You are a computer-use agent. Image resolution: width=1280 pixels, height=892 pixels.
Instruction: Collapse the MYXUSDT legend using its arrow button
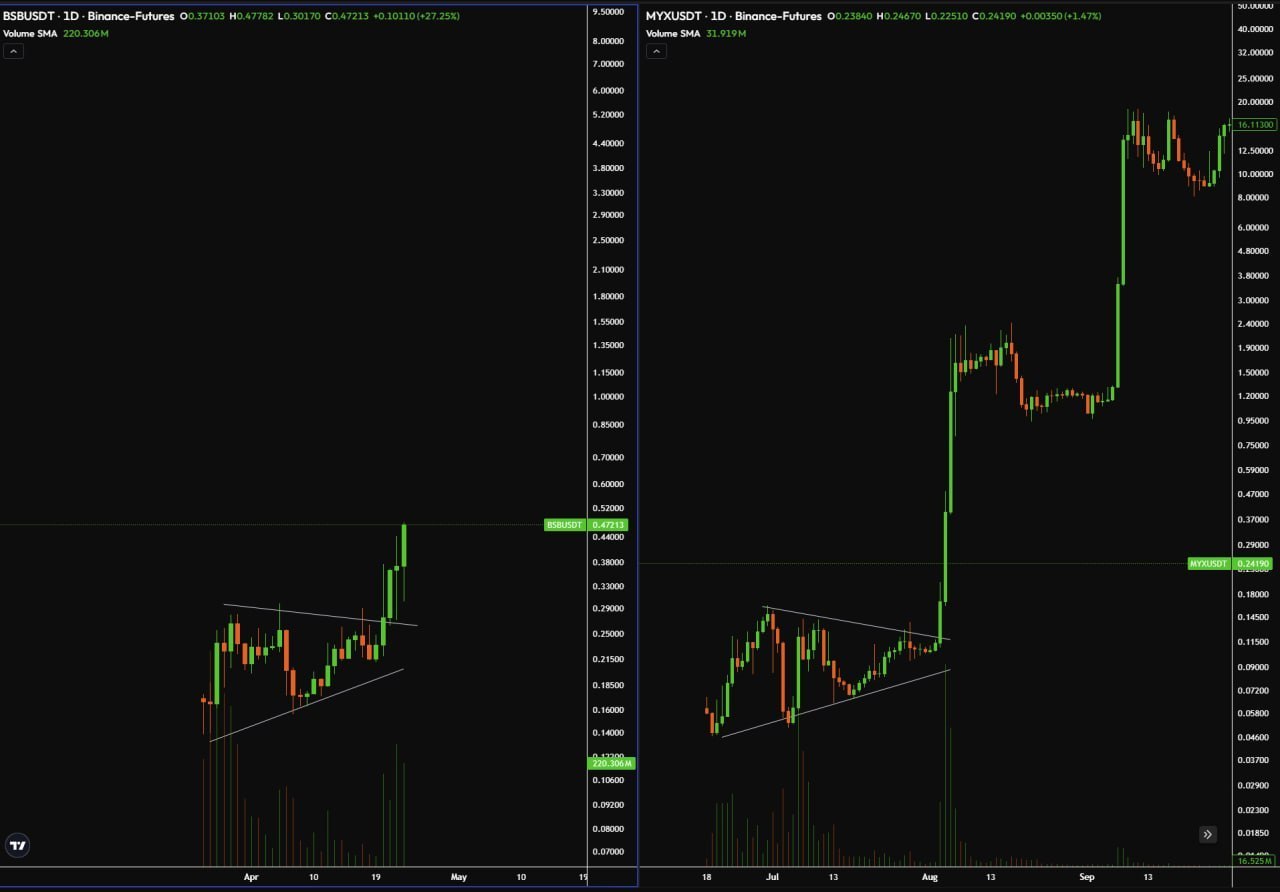point(656,50)
